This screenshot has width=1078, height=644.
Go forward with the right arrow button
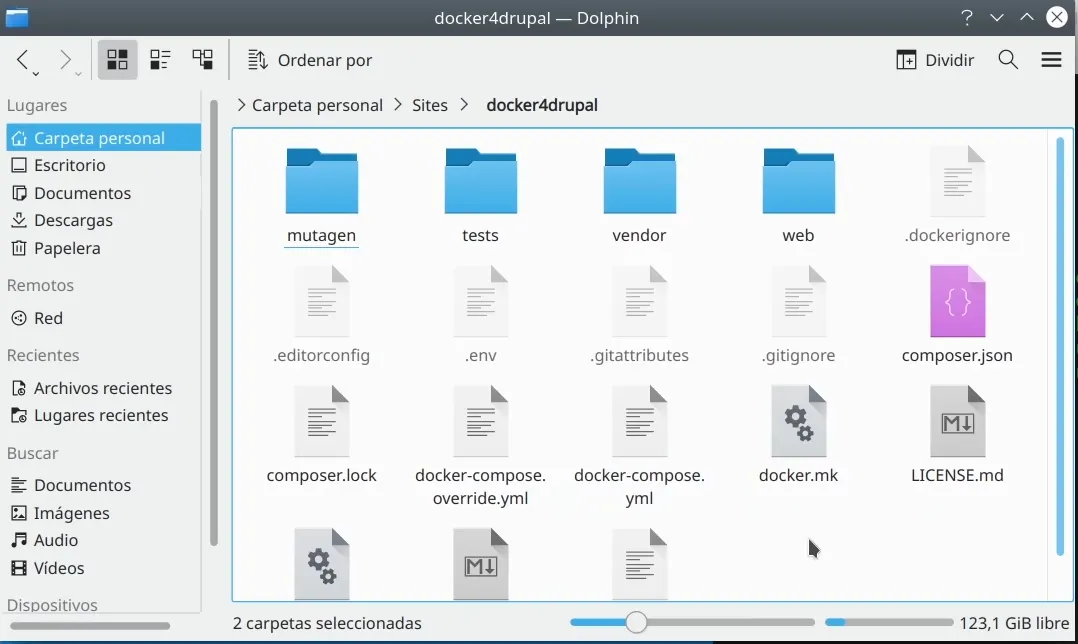tap(65, 60)
